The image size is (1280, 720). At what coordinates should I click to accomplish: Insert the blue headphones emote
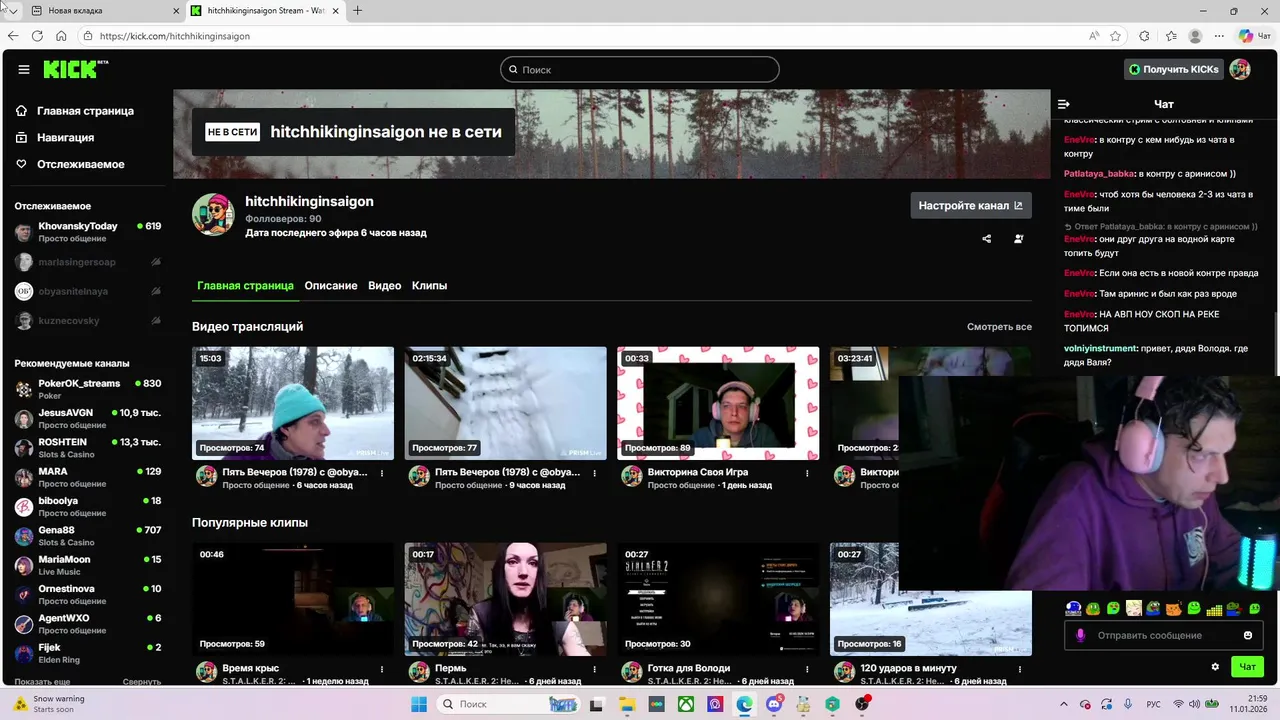tap(1073, 608)
